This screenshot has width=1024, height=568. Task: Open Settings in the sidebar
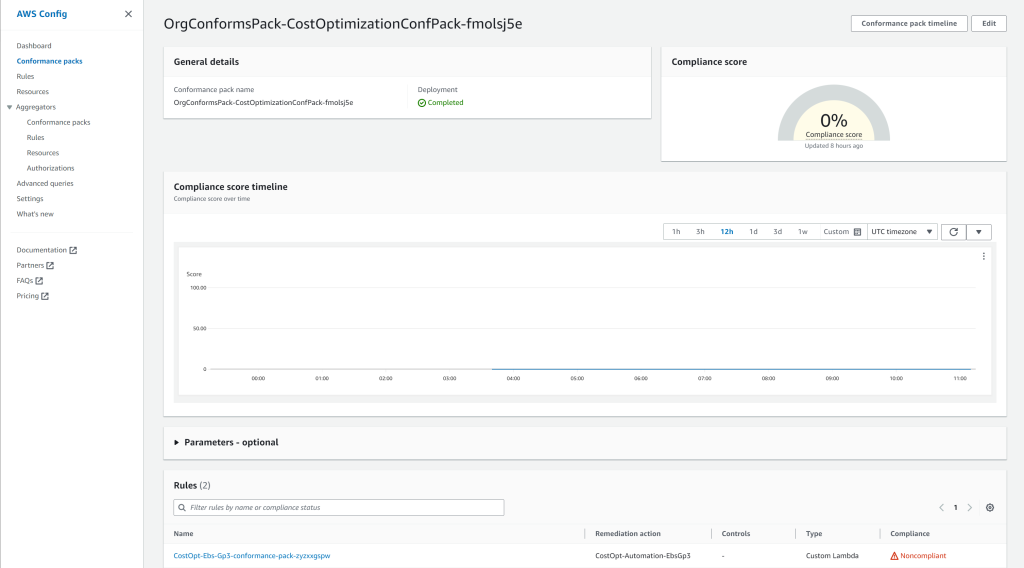pos(30,198)
